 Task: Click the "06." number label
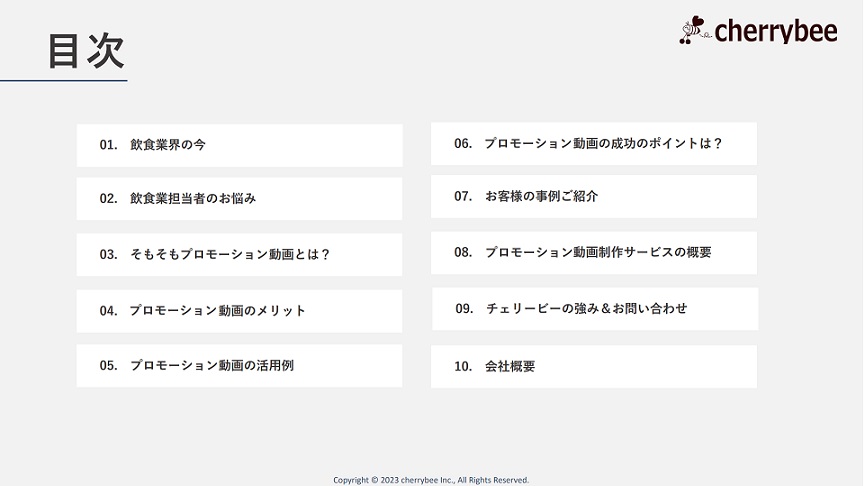pos(463,144)
